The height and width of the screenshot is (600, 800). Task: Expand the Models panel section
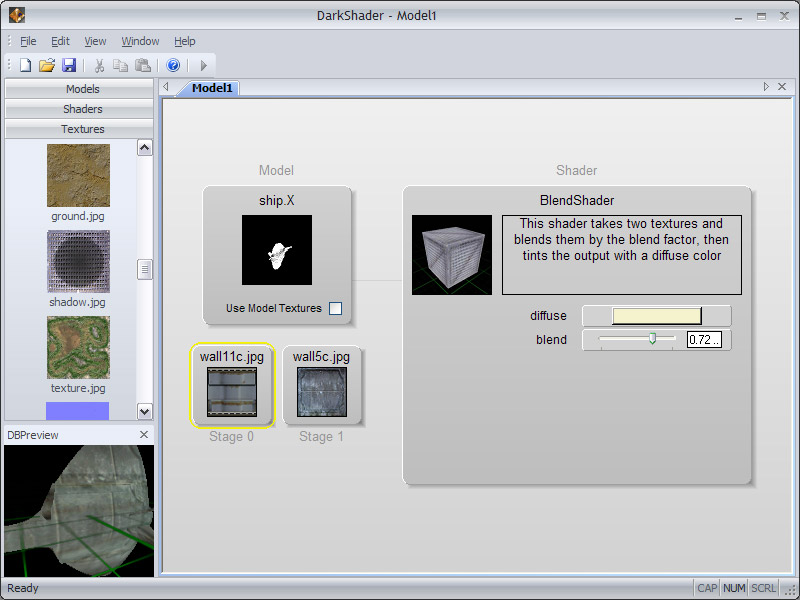pos(82,89)
